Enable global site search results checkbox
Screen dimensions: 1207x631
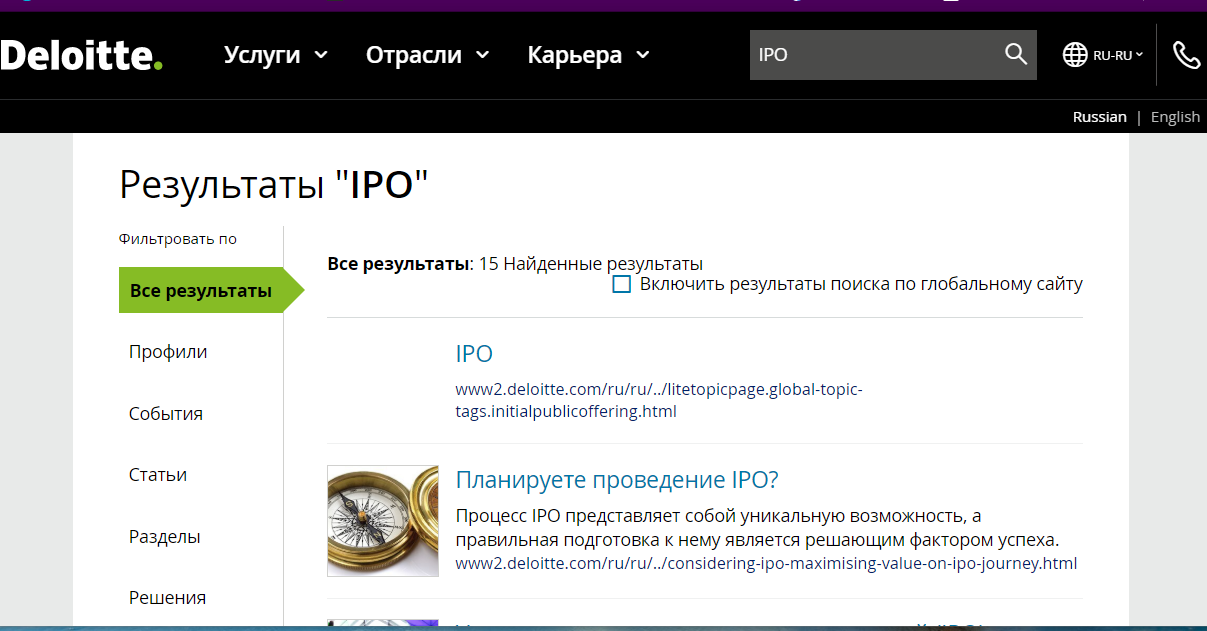click(x=622, y=284)
